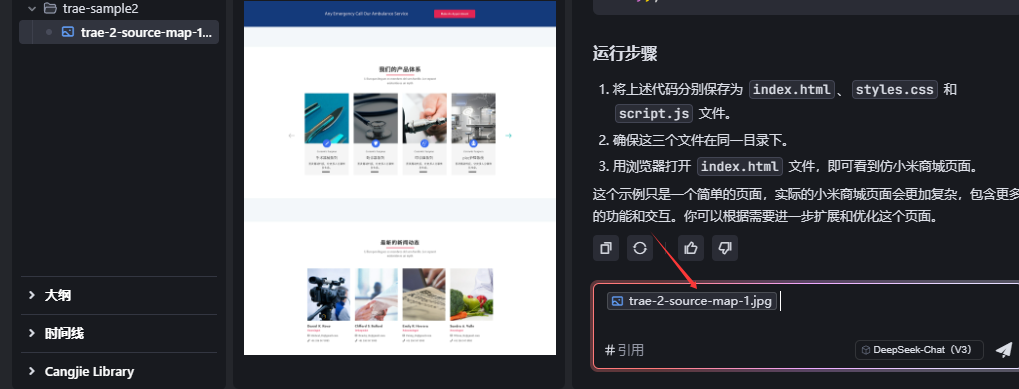
Task: Click the right carousel arrow in preview
Action: (x=509, y=136)
